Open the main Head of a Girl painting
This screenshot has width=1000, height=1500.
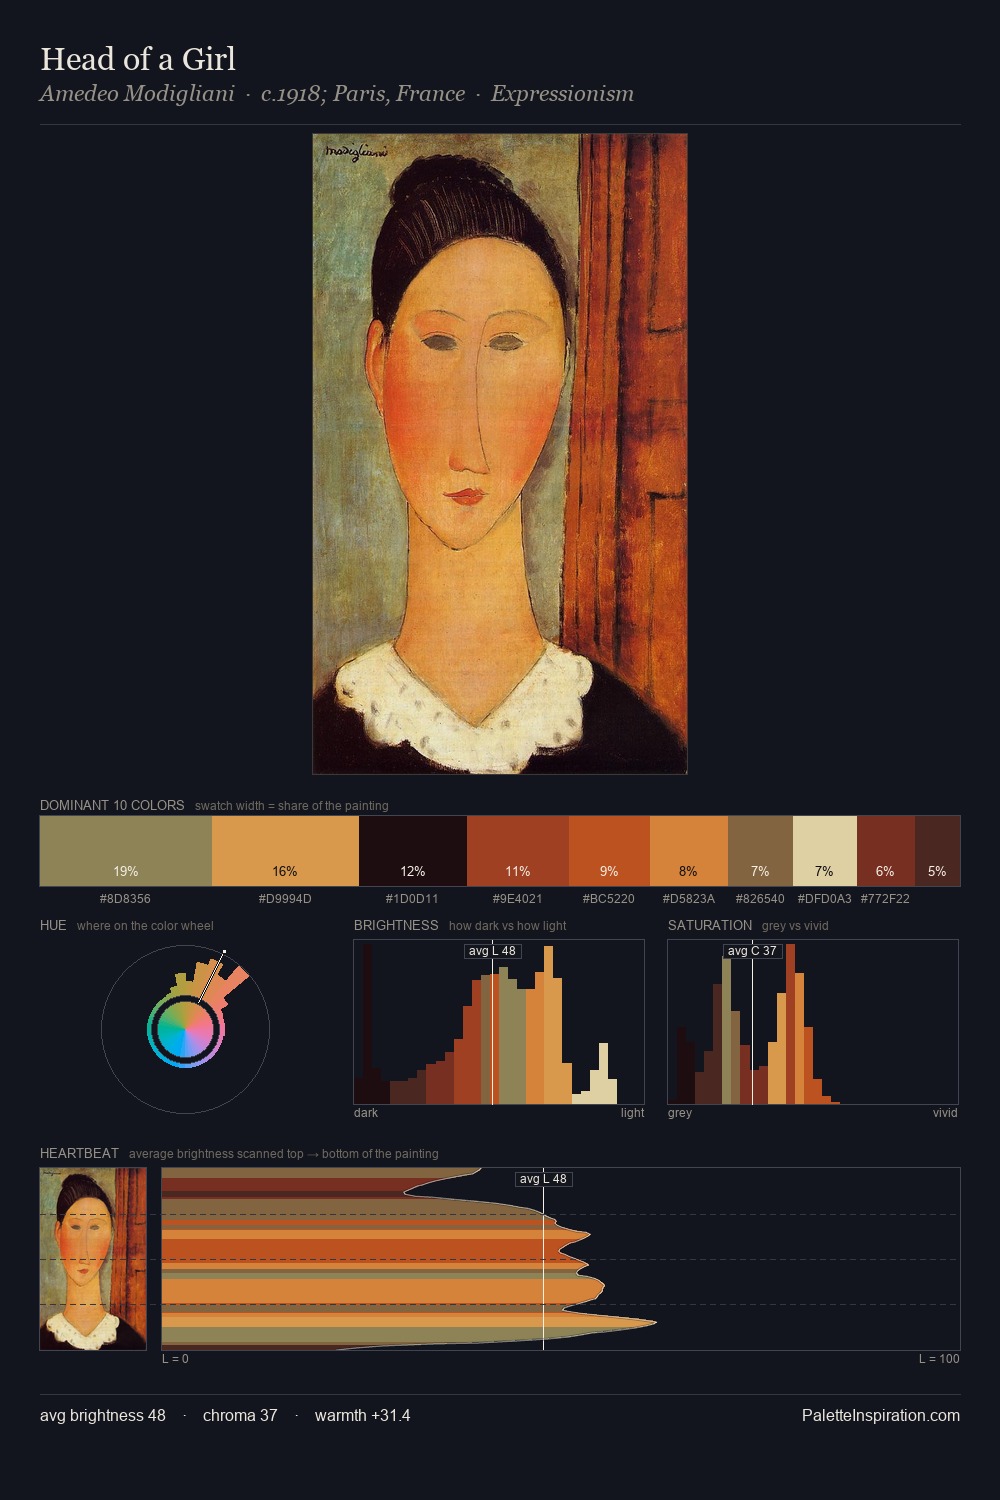click(500, 454)
